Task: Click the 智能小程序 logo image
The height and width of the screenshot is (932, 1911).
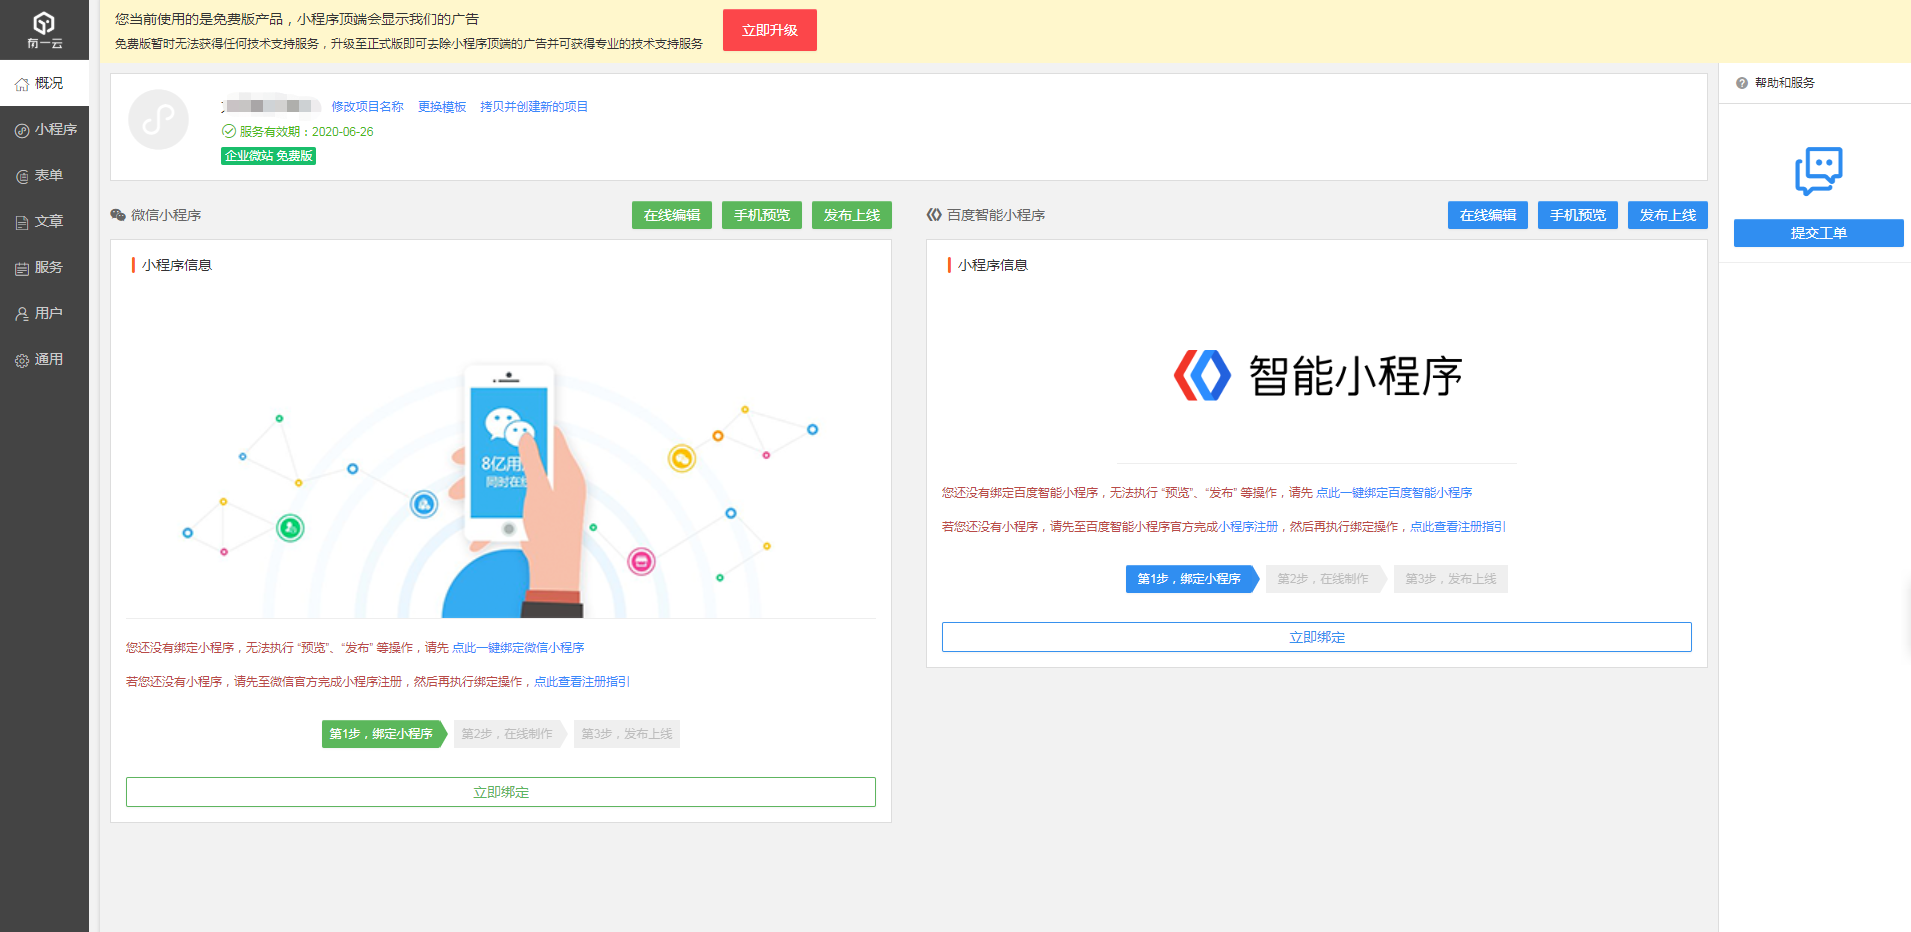Action: point(1317,376)
